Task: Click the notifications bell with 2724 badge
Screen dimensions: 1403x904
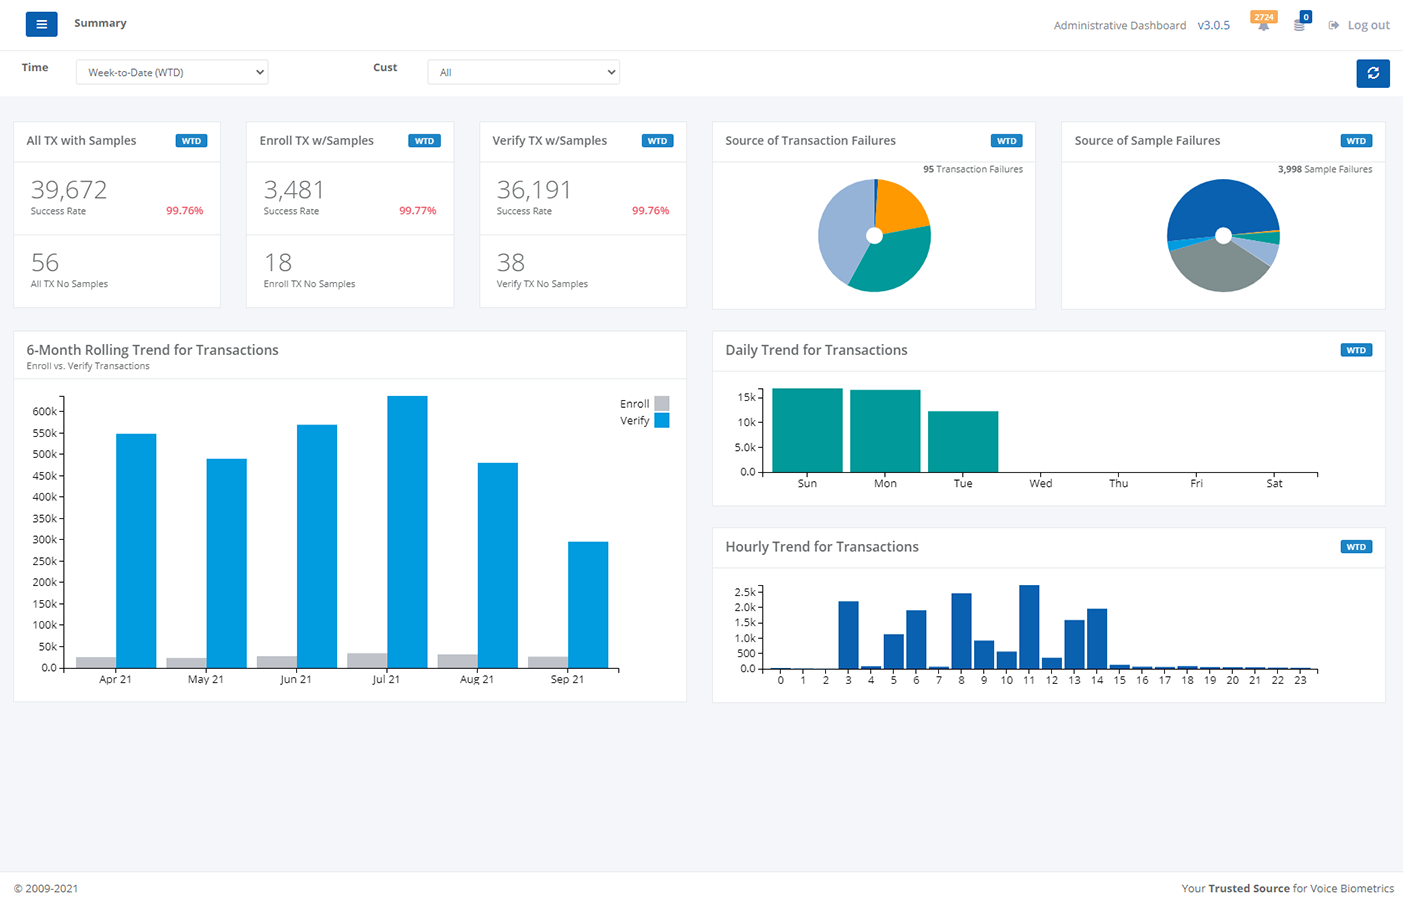Action: coord(1264,22)
